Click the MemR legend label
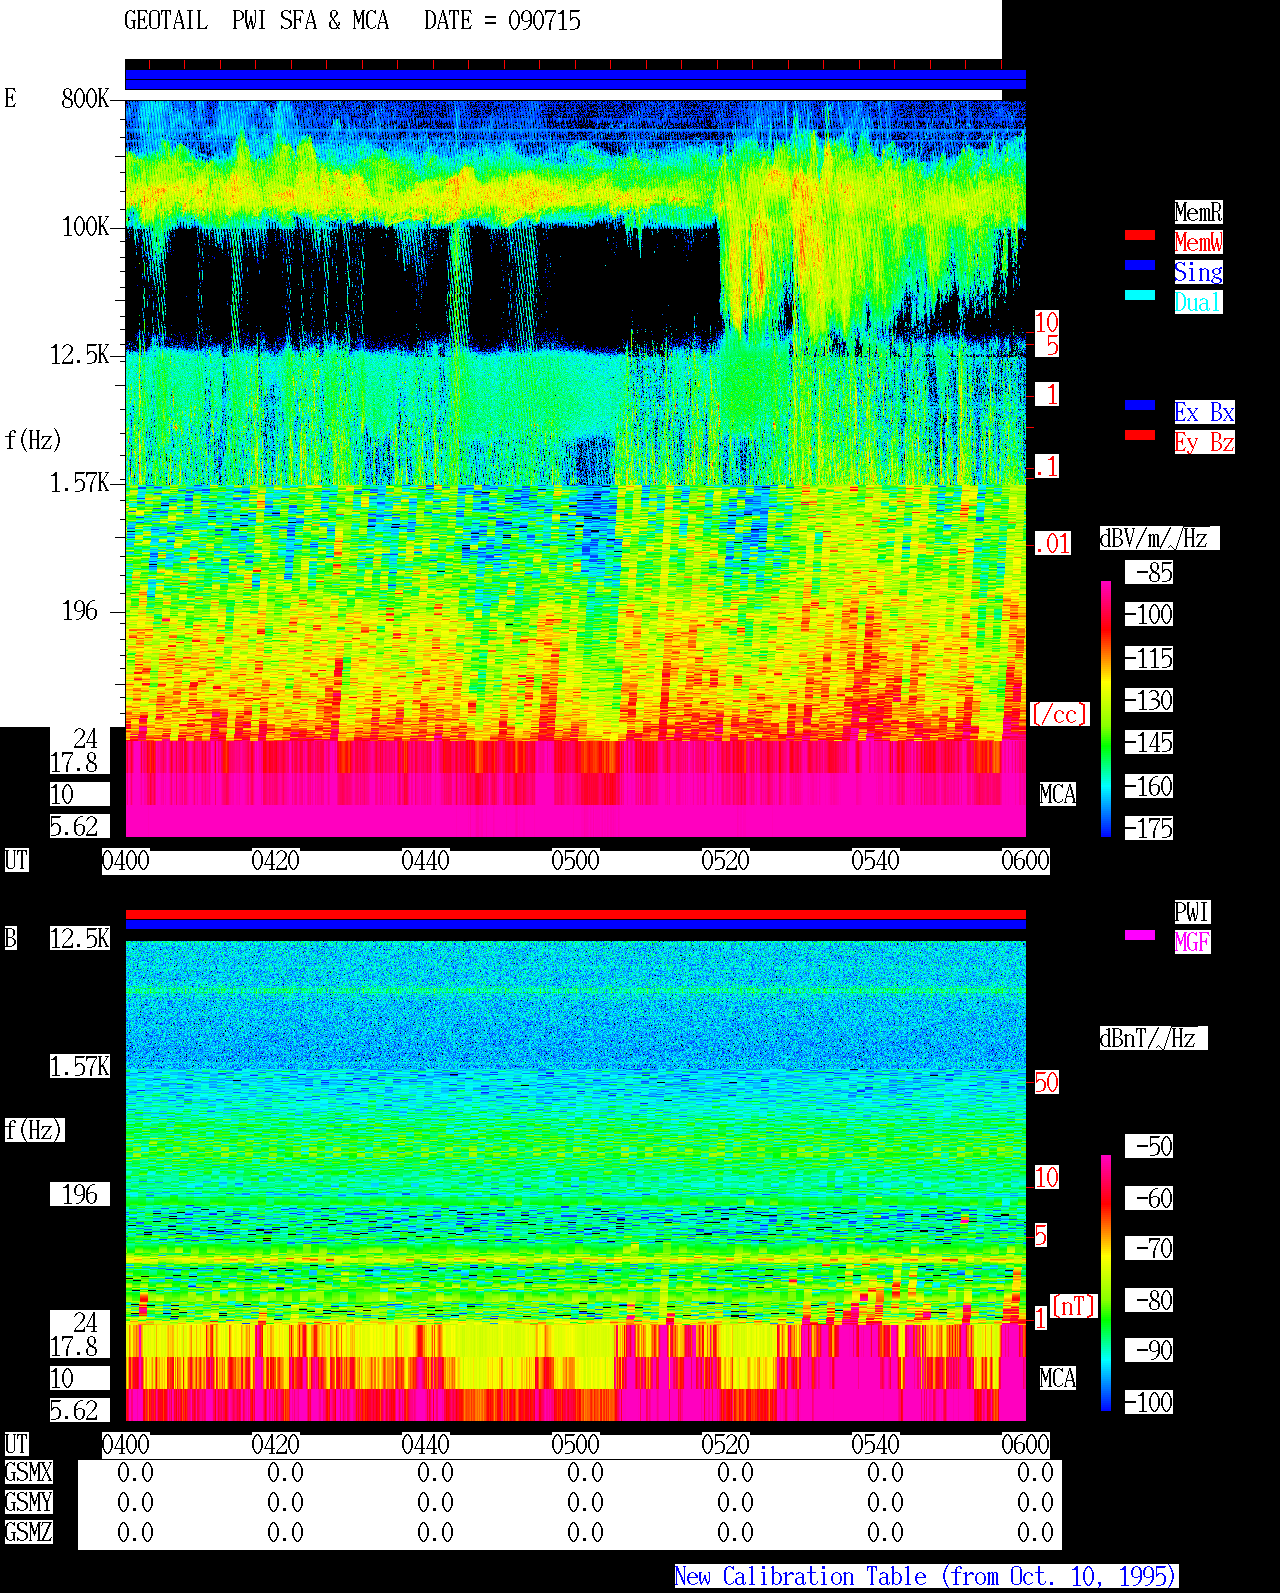Image resolution: width=1280 pixels, height=1593 pixels. (x=1198, y=212)
